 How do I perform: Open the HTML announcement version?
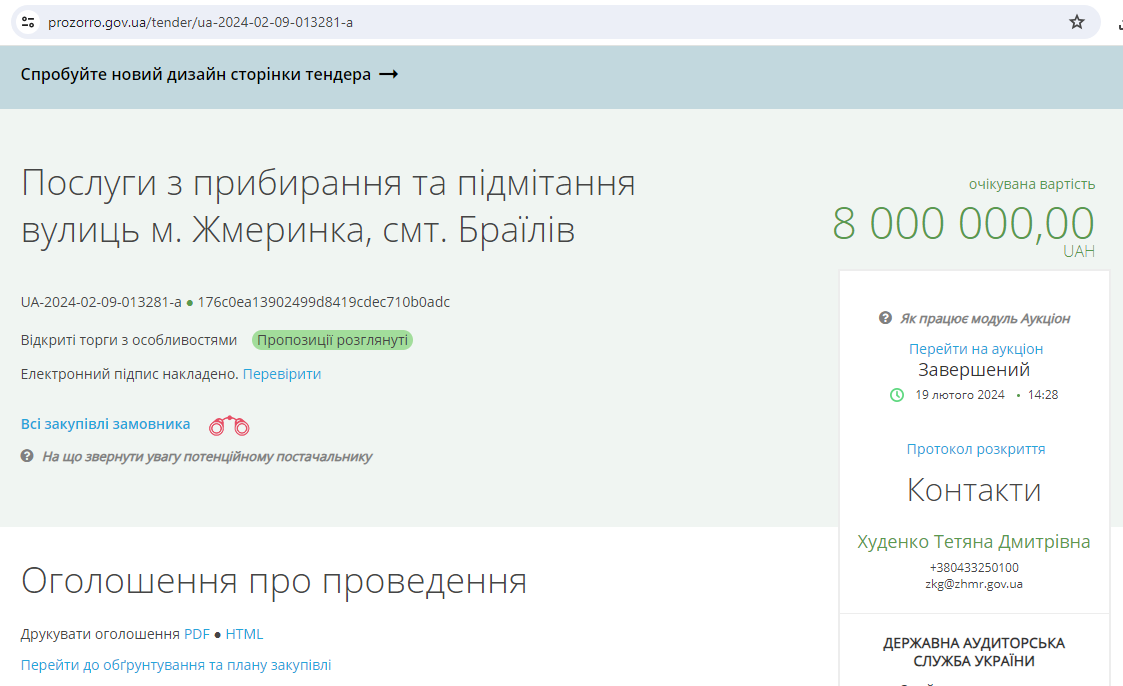pyautogui.click(x=245, y=633)
